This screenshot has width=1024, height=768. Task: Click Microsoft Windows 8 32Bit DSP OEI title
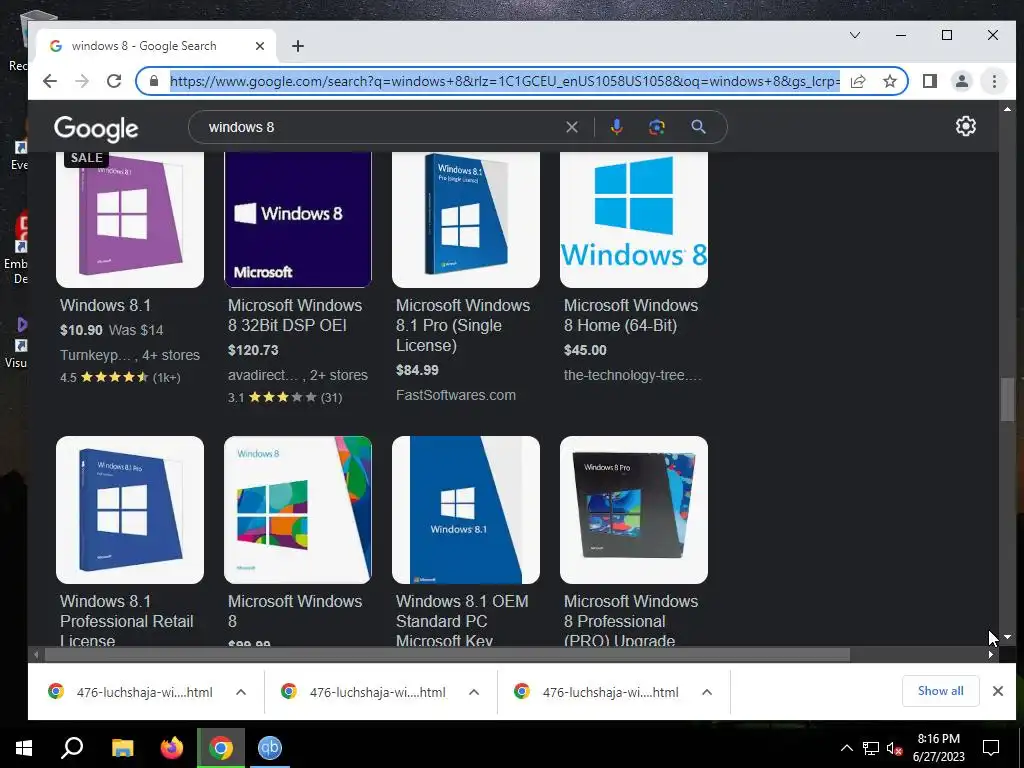point(295,315)
